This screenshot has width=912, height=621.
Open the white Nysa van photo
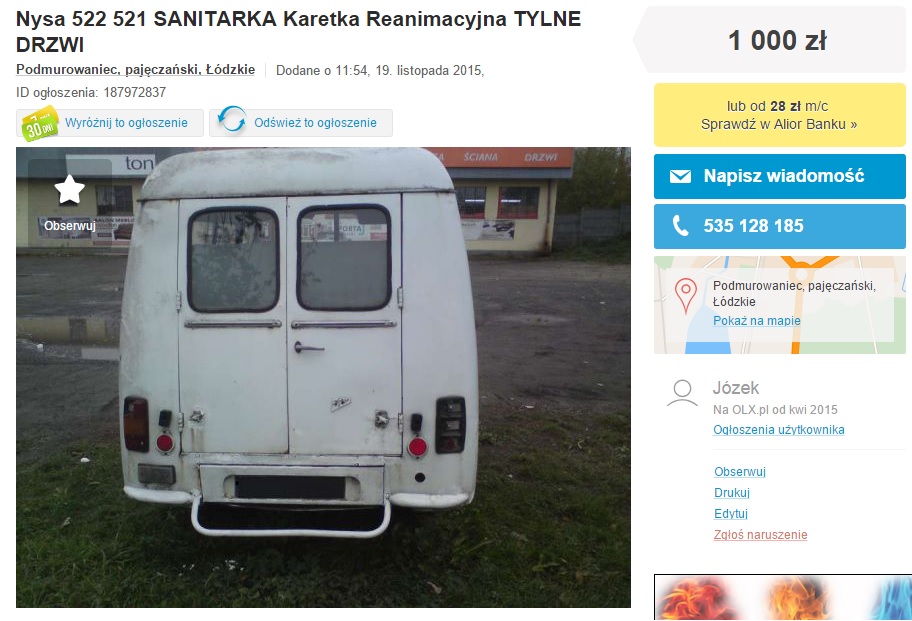[323, 377]
